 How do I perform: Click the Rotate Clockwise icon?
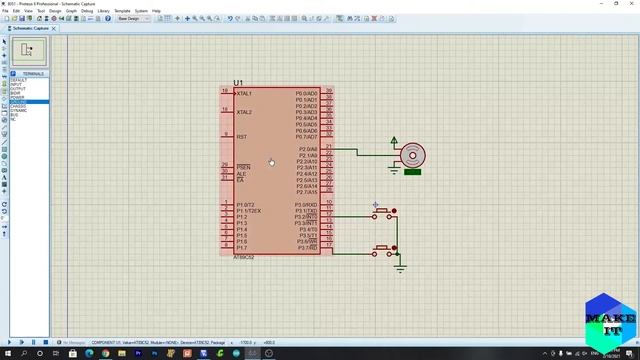point(4,204)
